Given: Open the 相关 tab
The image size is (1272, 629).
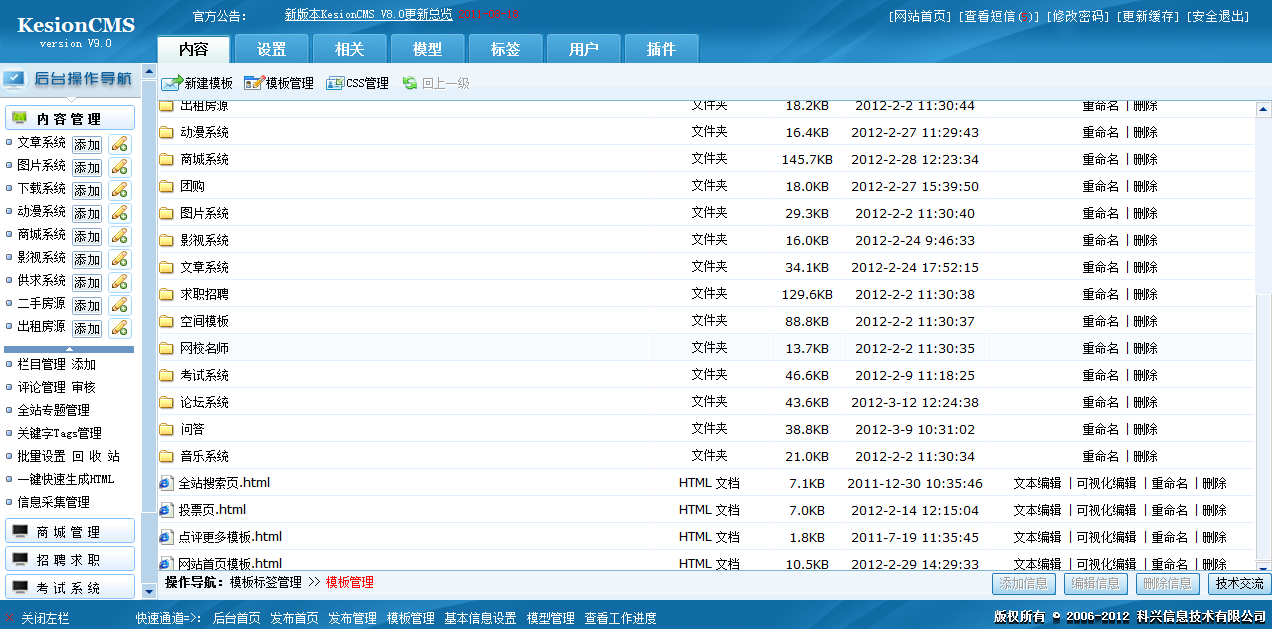Looking at the screenshot, I should point(350,49).
